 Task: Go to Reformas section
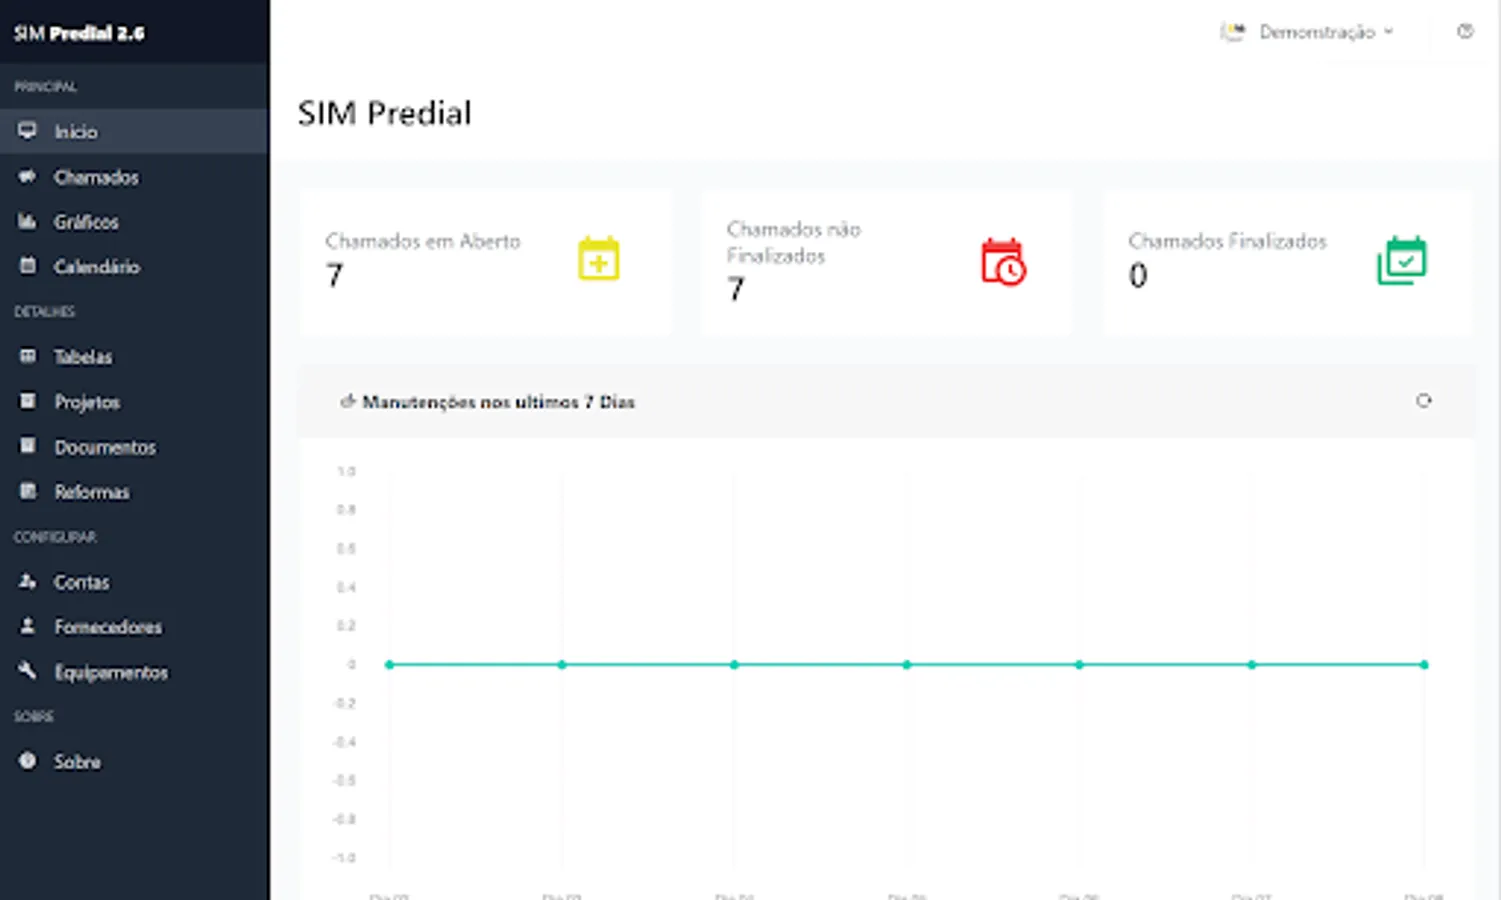tap(134, 492)
